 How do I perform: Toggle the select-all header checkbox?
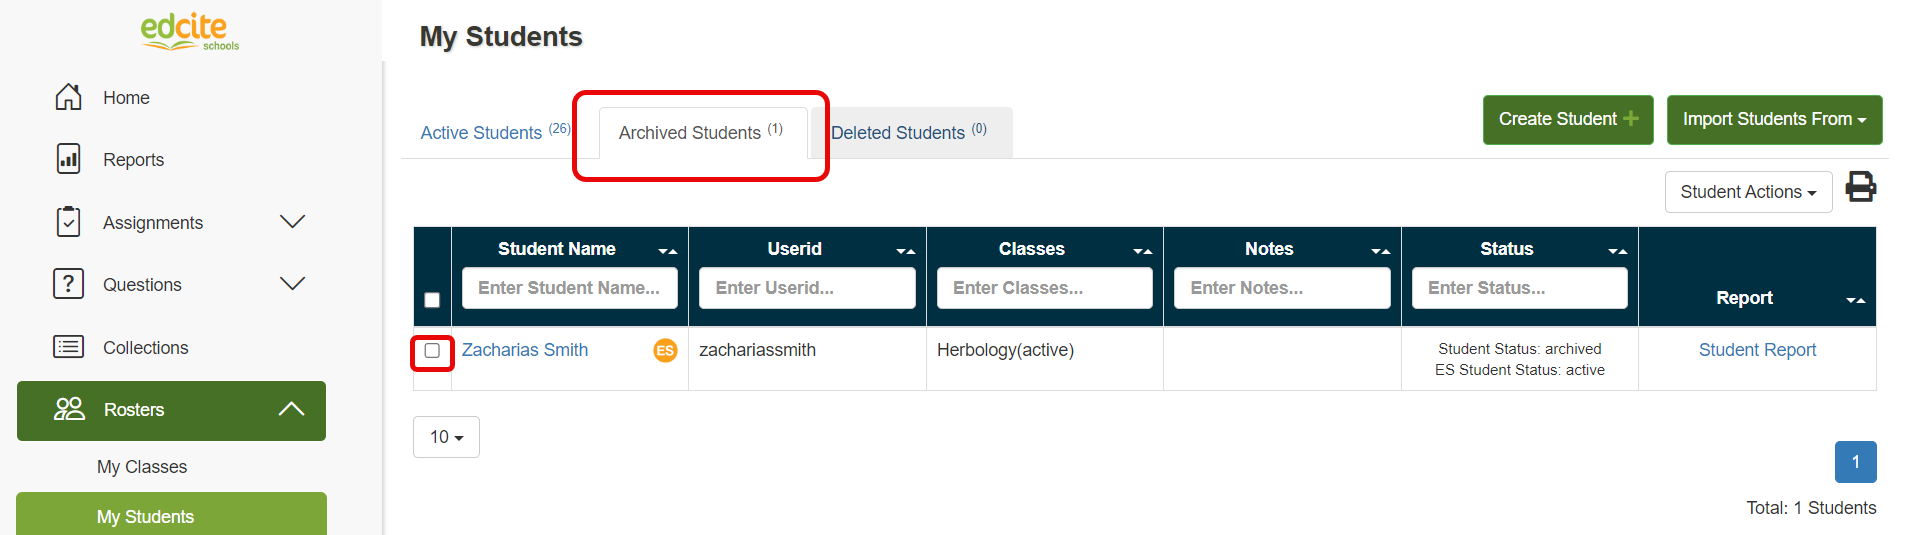click(432, 300)
